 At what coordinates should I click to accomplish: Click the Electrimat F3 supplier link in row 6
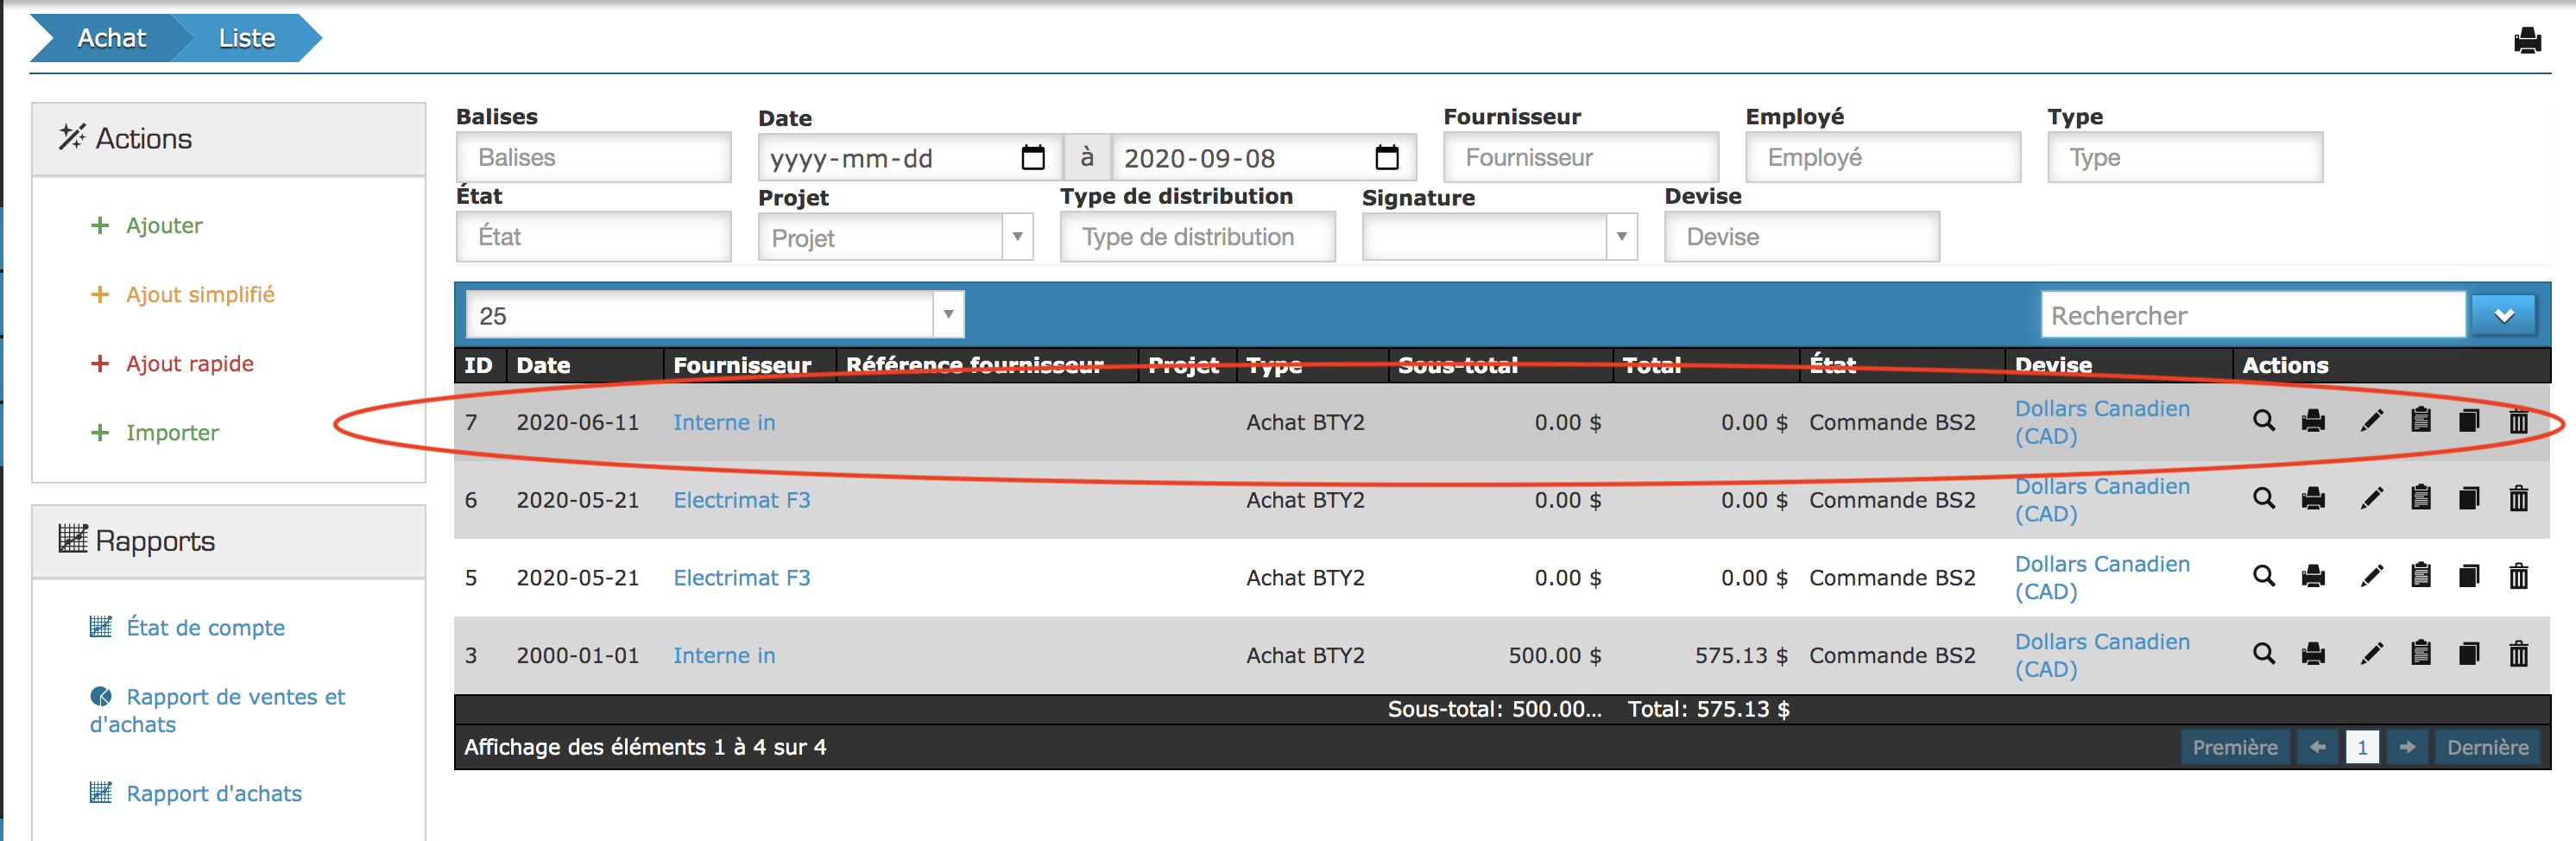coord(741,500)
